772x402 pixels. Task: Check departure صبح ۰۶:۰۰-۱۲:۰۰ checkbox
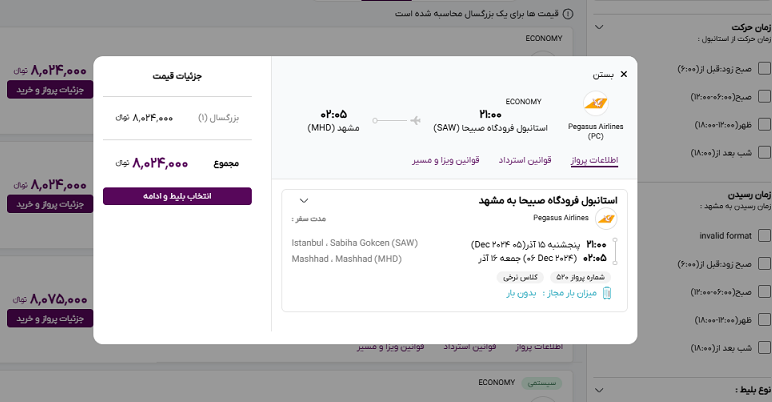pyautogui.click(x=764, y=97)
